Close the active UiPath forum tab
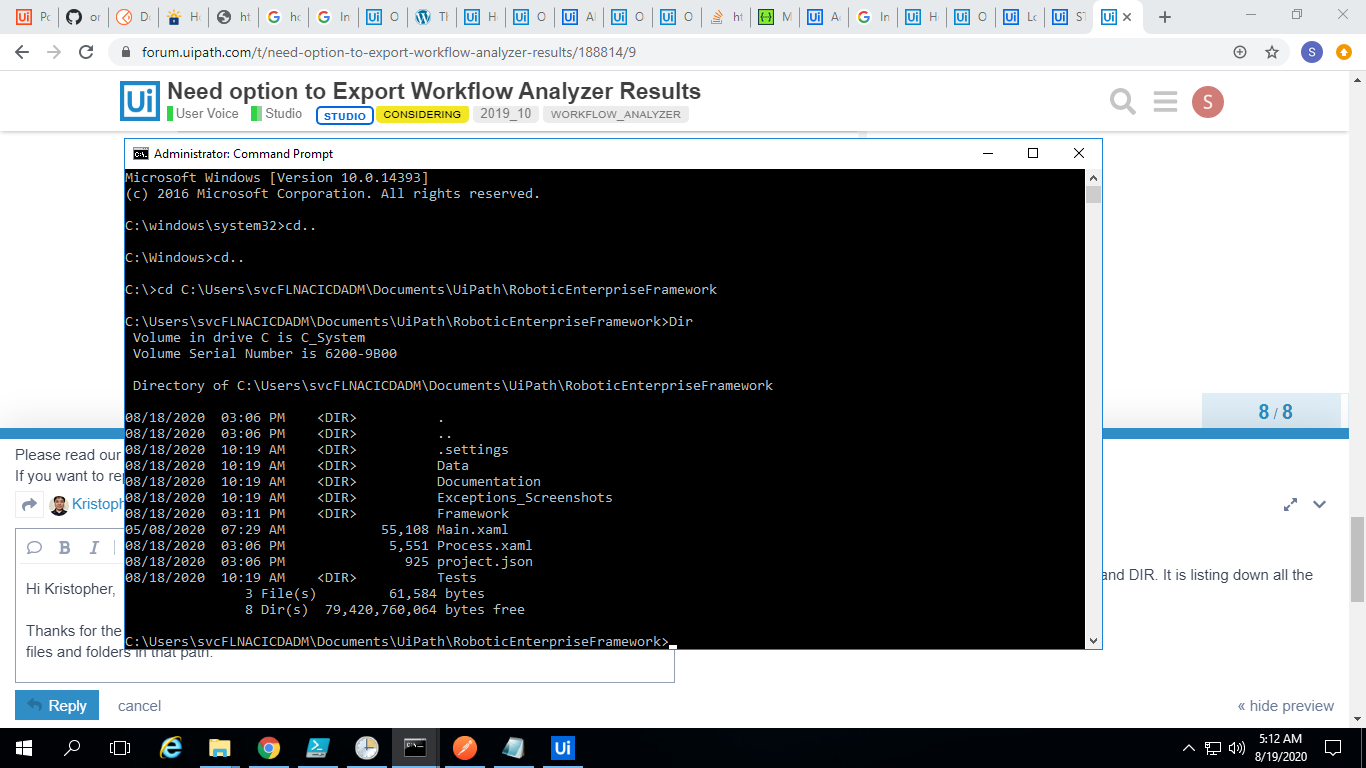This screenshot has width=1366, height=768. 1127,17
